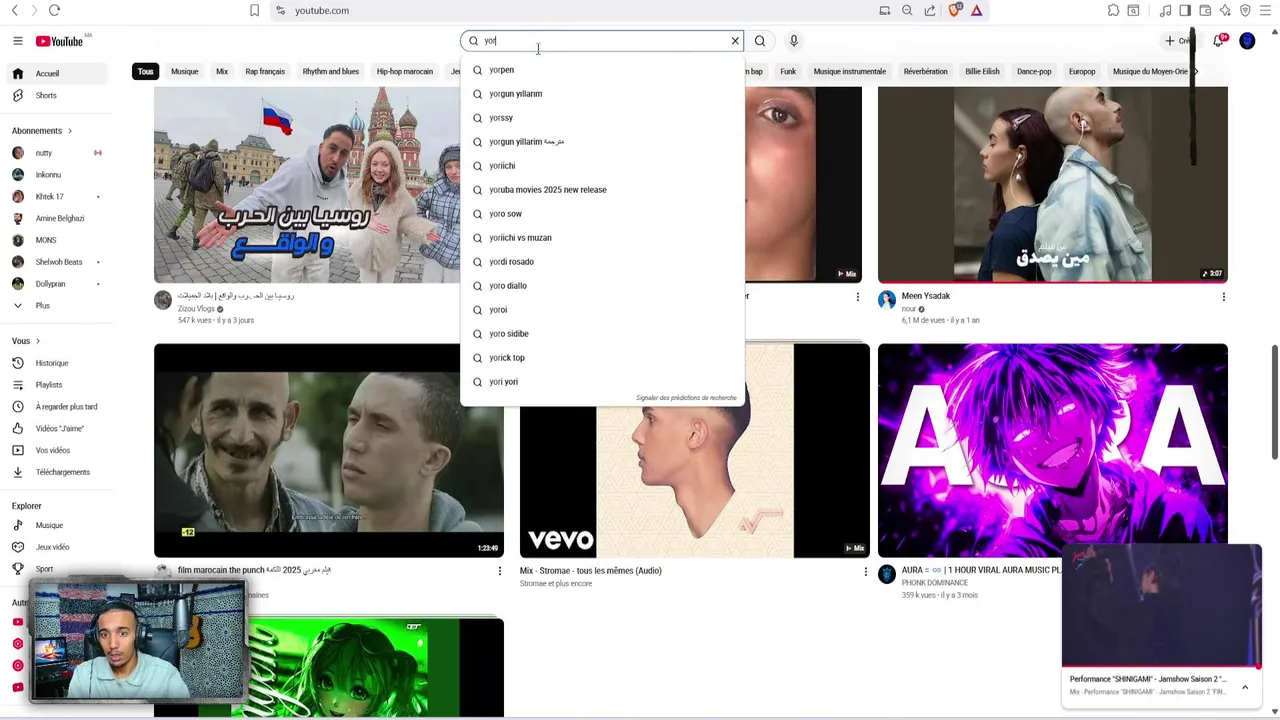1280x720 pixels.
Task: Go to Accueil in the sidebar
Action: (56, 74)
